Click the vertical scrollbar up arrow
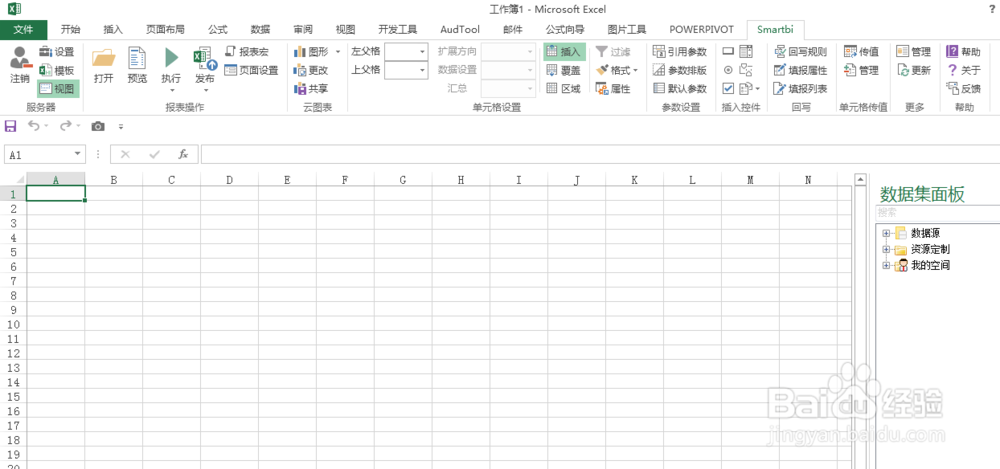This screenshot has height=469, width=1000. 860,181
